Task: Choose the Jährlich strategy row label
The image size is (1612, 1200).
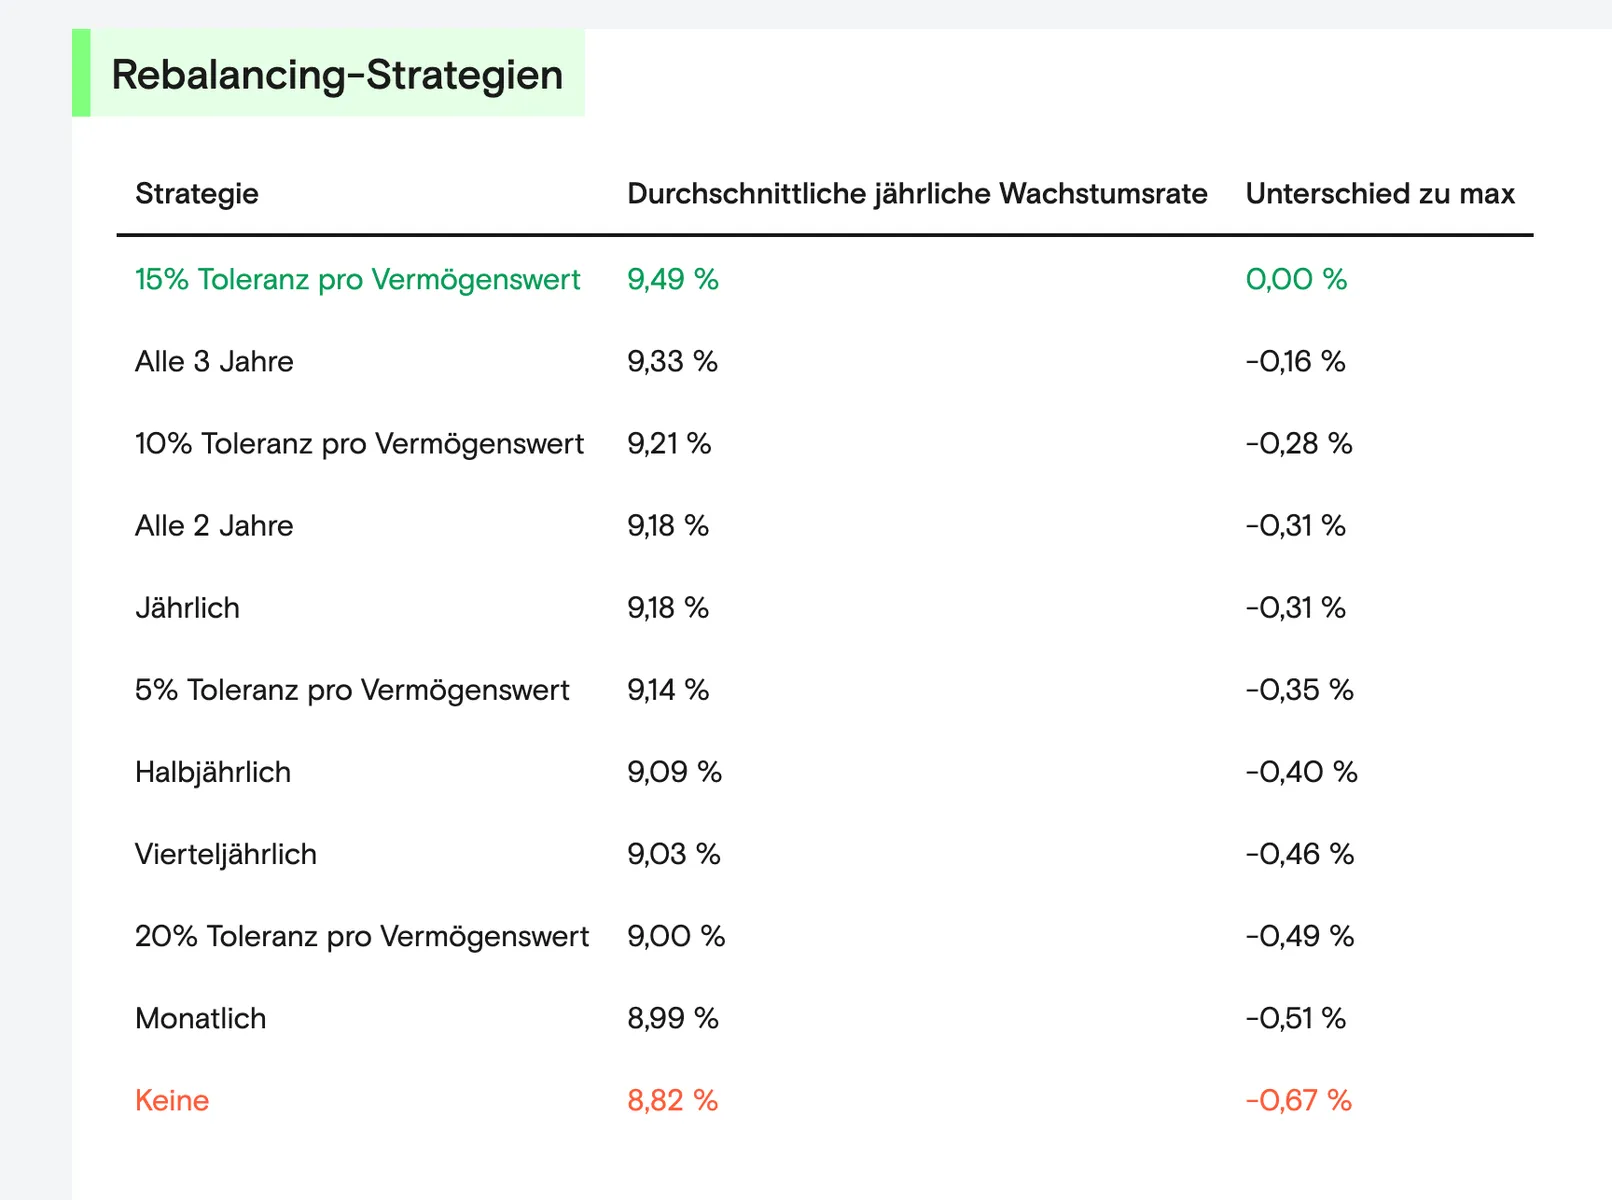Action: [187, 608]
